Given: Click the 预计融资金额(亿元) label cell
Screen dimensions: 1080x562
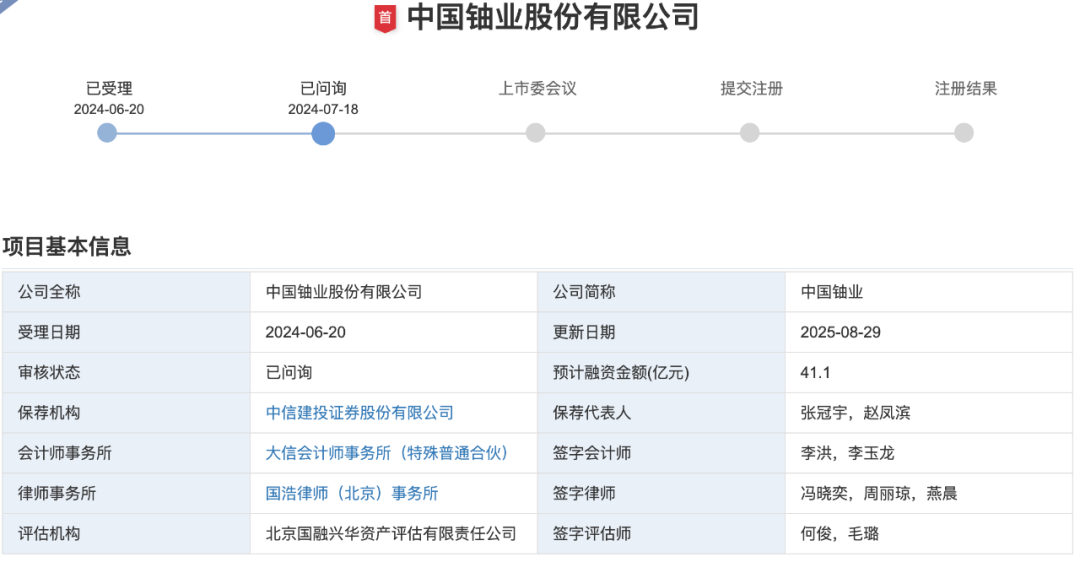Looking at the screenshot, I should (661, 373).
